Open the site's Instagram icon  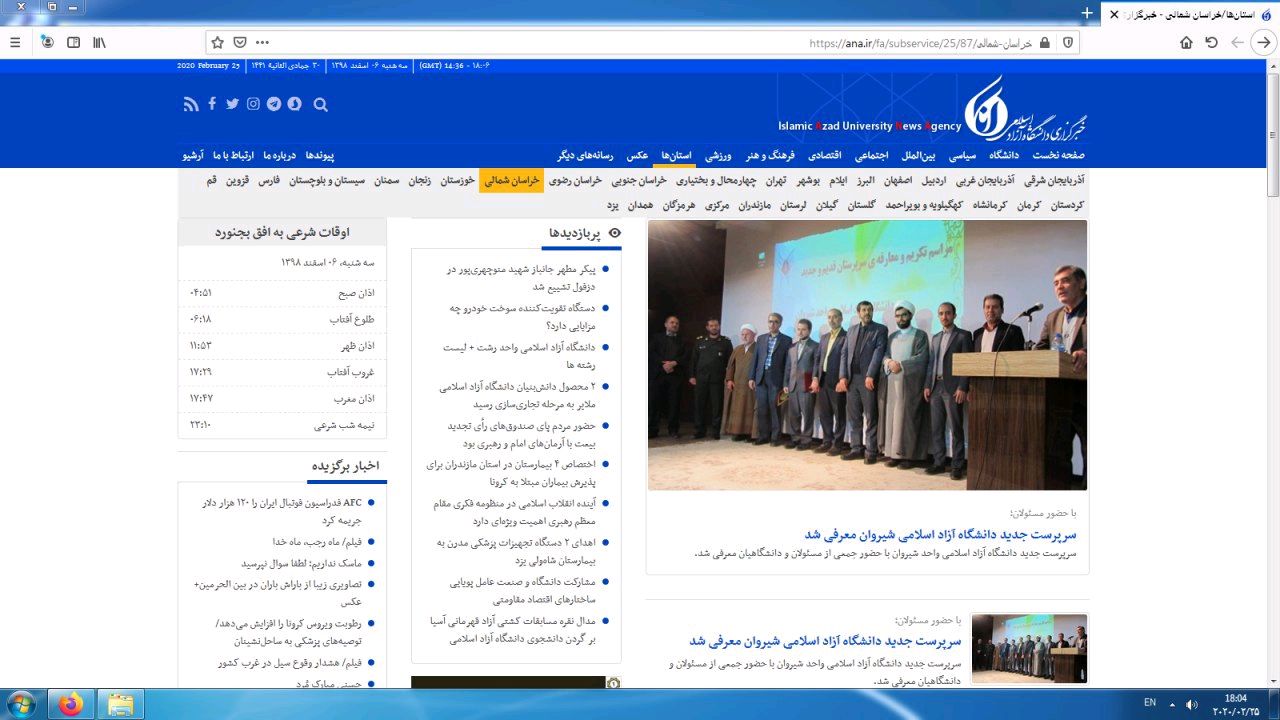253,104
